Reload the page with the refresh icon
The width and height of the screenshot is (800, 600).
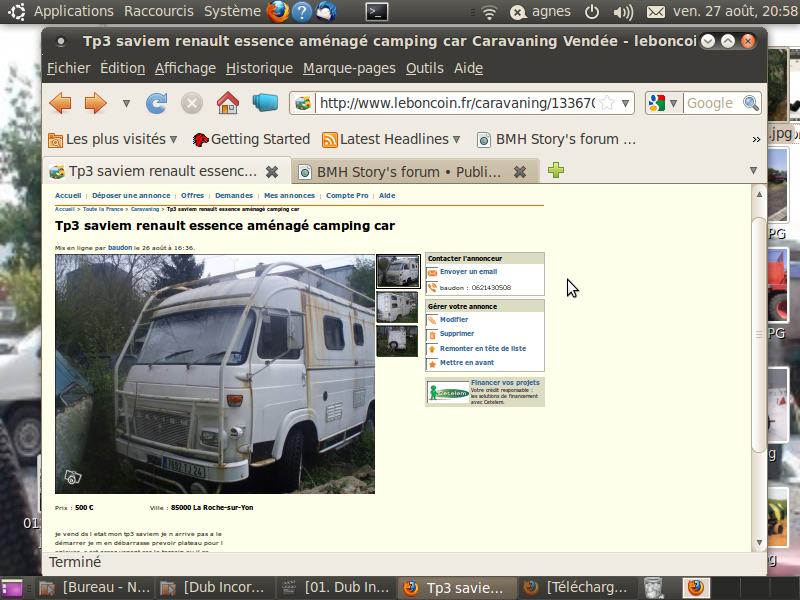pos(156,103)
